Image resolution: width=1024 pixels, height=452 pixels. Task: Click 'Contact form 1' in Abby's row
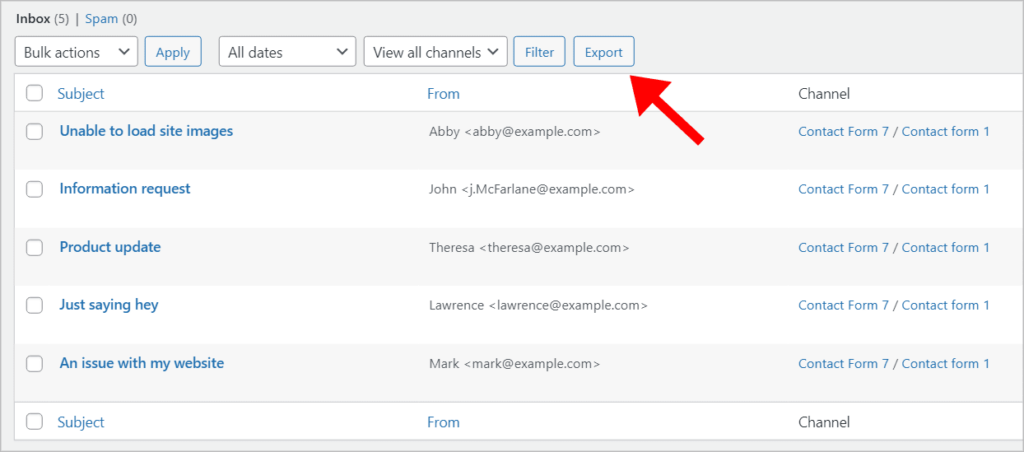click(x=946, y=131)
